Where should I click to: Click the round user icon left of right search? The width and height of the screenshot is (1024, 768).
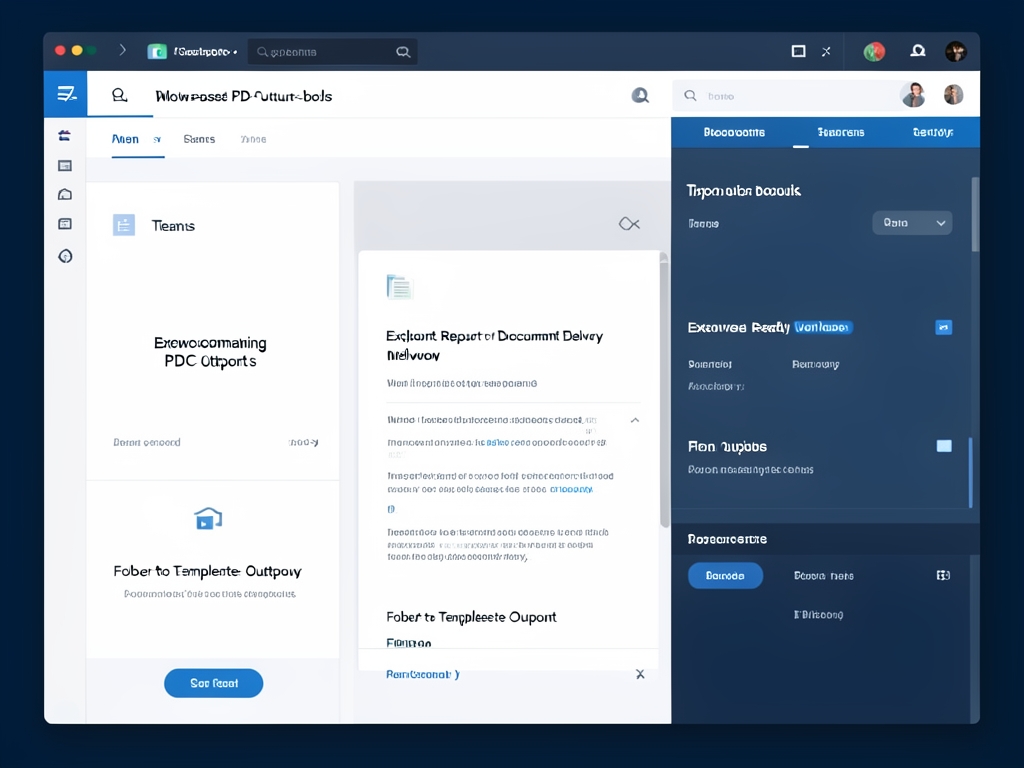[640, 95]
